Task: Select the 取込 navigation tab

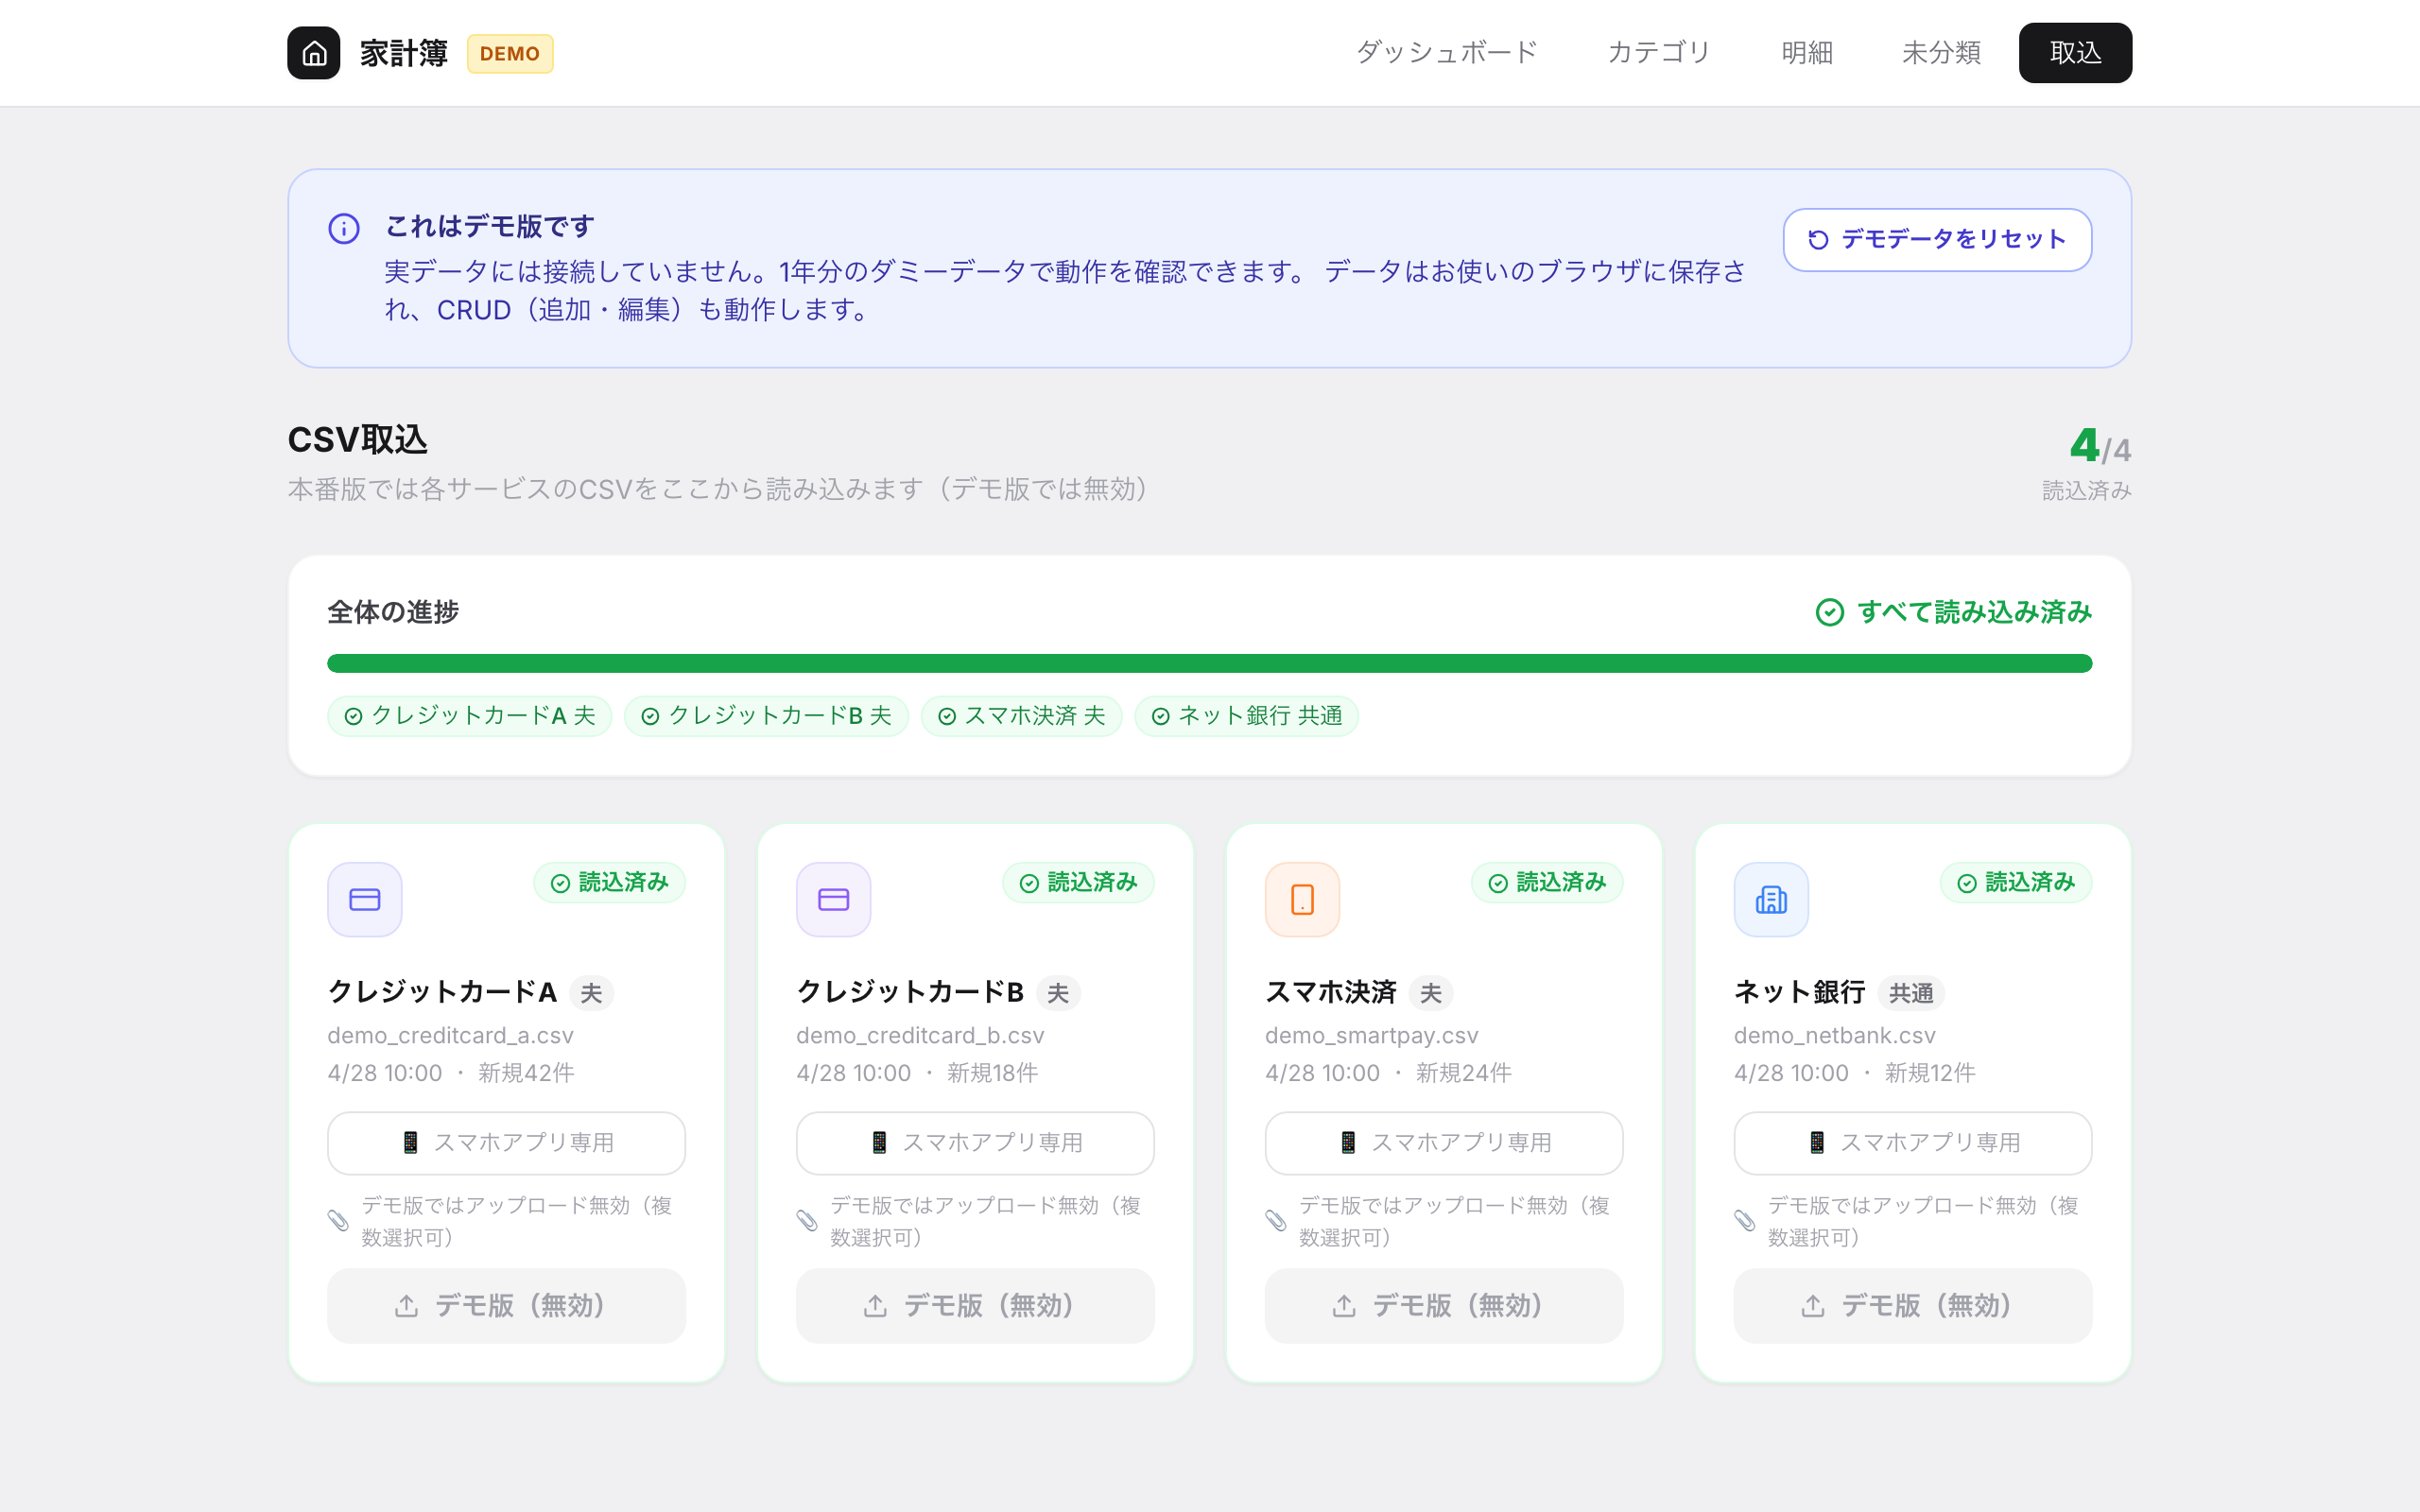Action: pyautogui.click(x=2075, y=53)
